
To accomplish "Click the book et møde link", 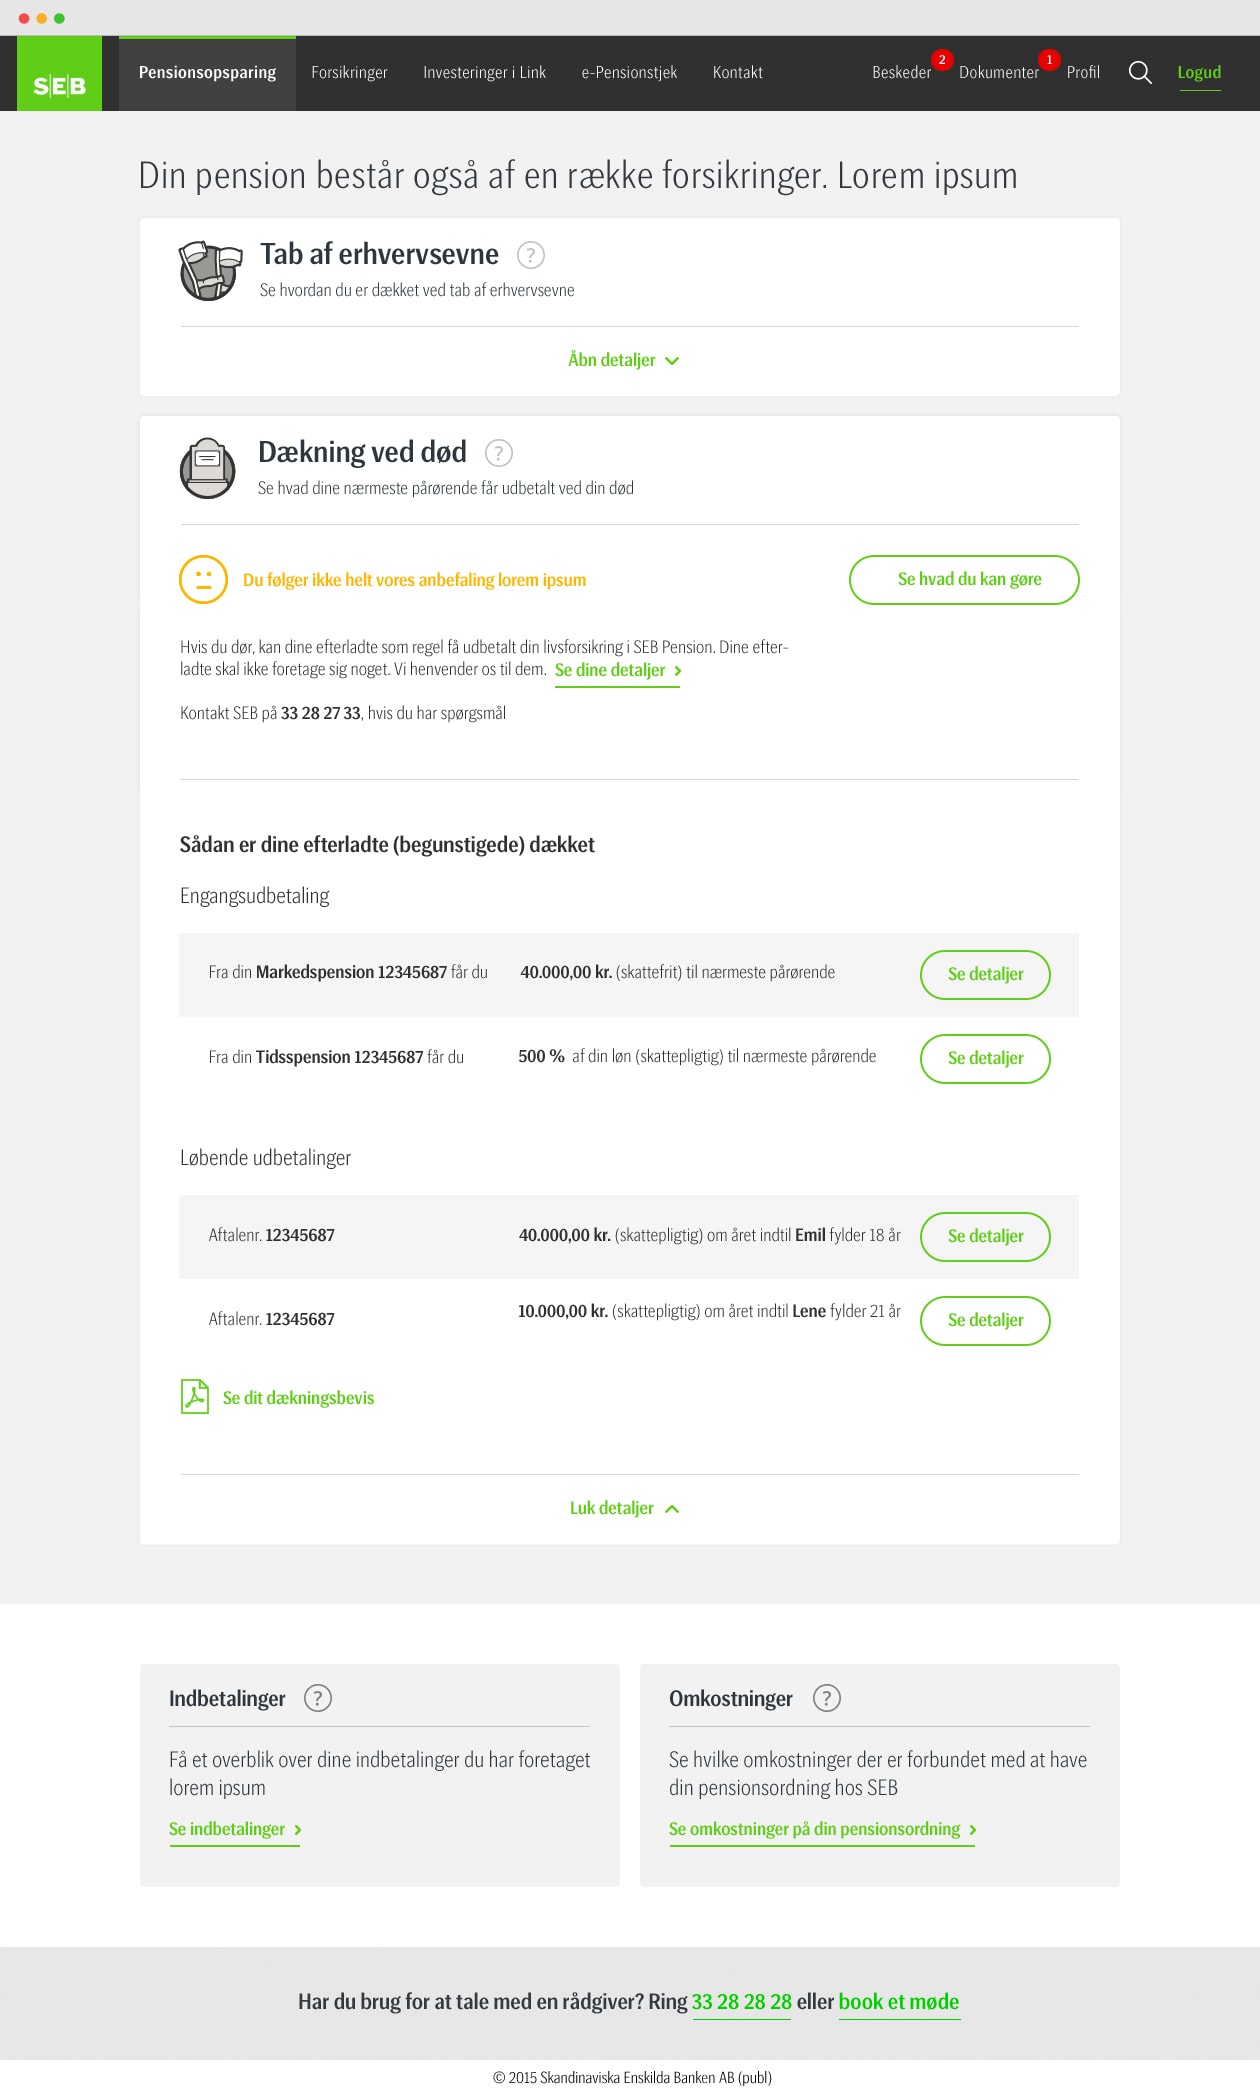I will click(x=899, y=2002).
